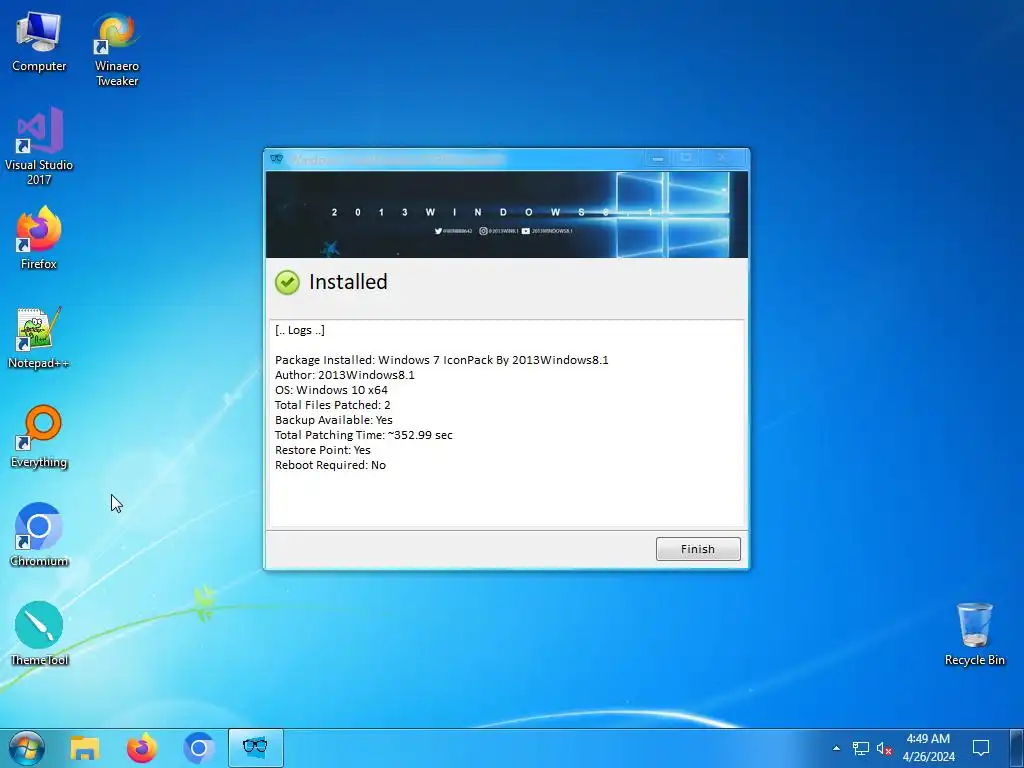This screenshot has height=768, width=1024.
Task: Select the Everything search desktop shortcut
Action: (x=39, y=436)
